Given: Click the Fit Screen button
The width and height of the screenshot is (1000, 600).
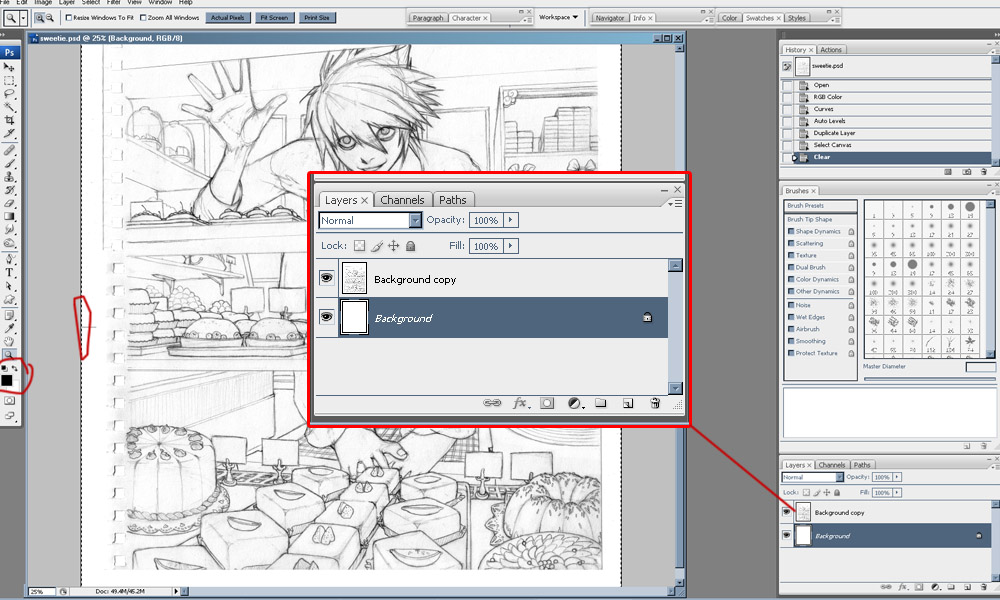Looking at the screenshot, I should click(x=274, y=18).
